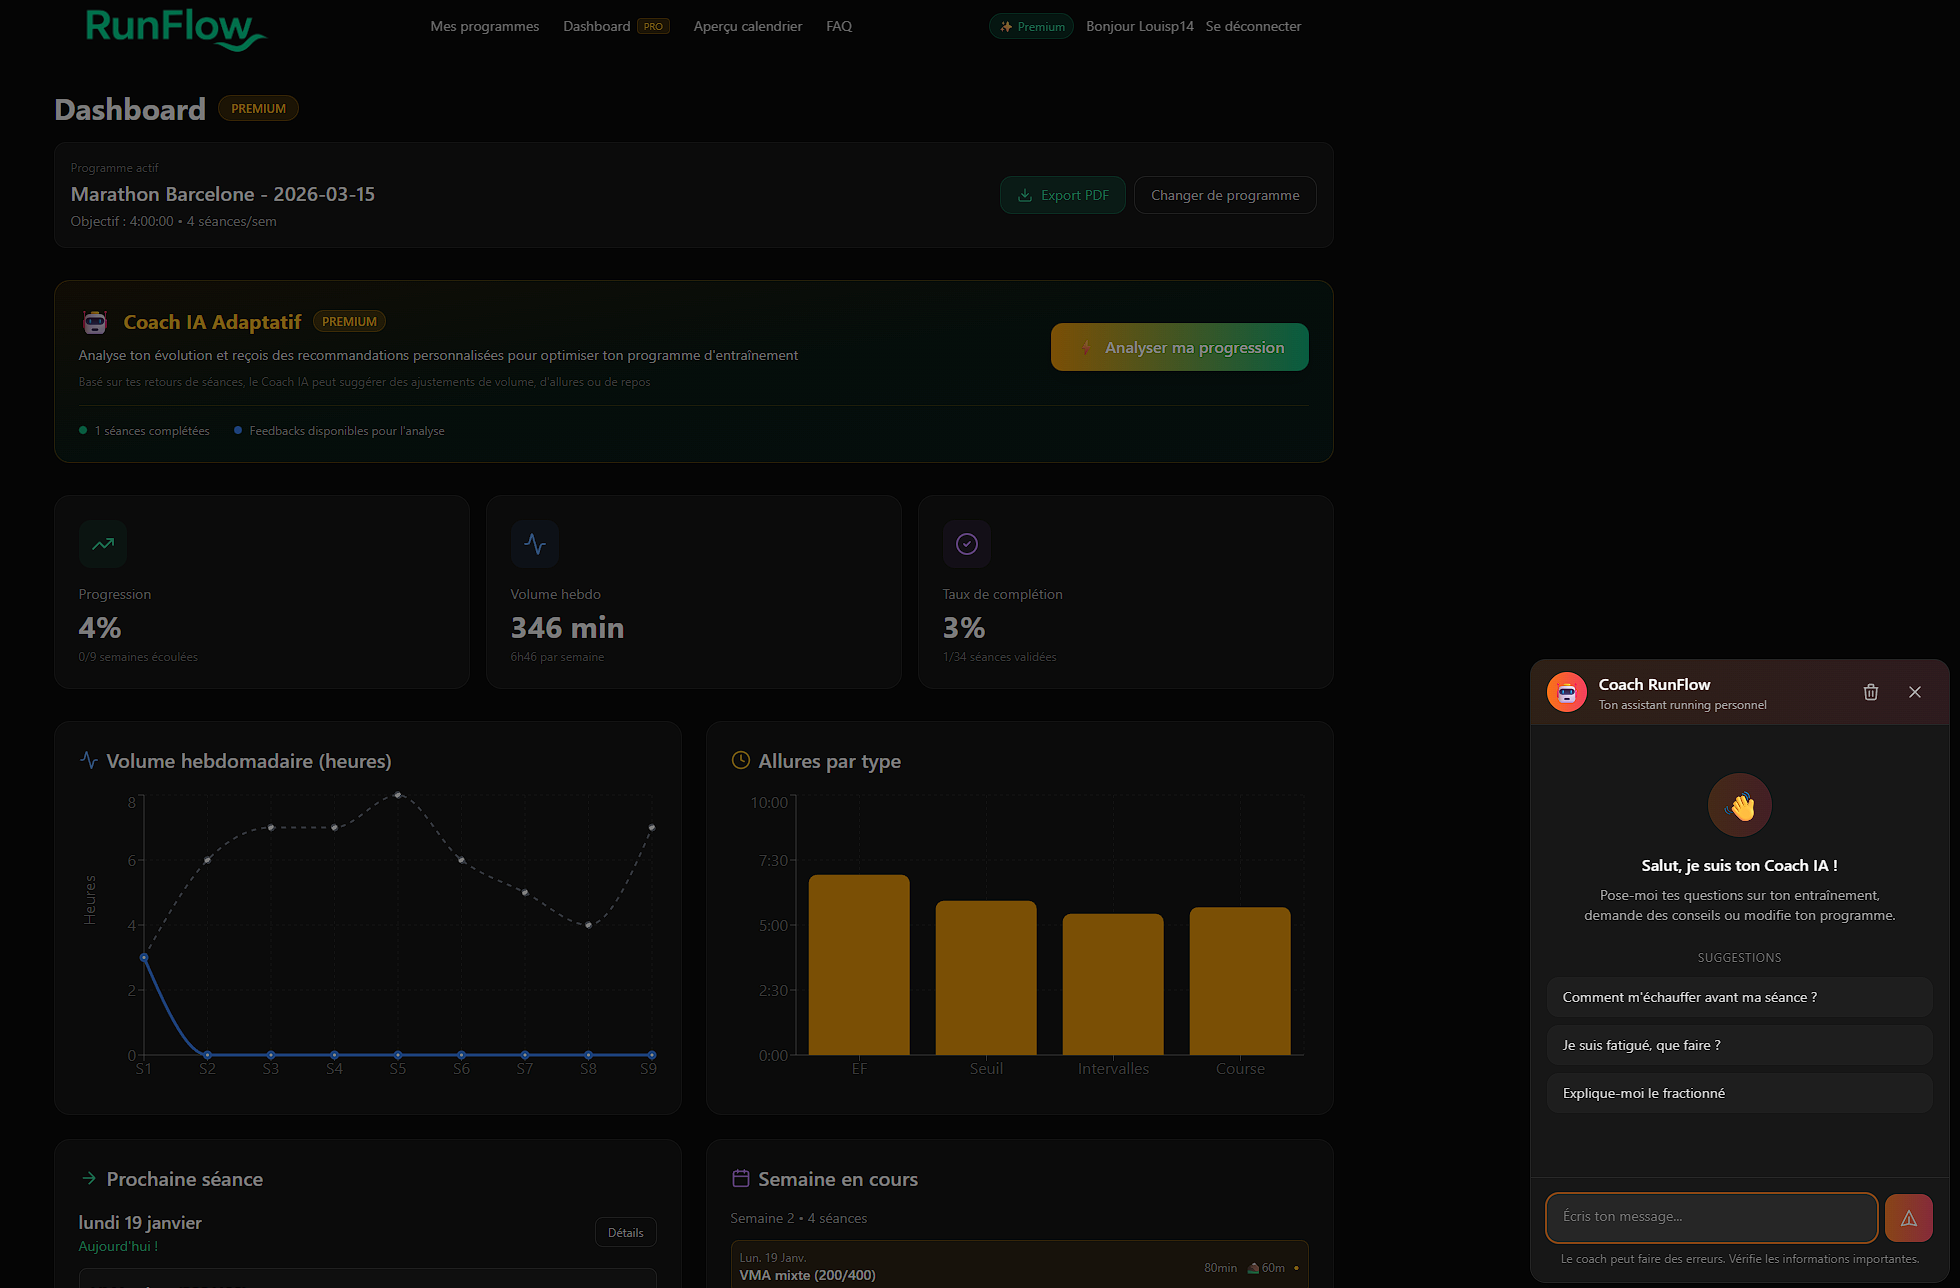Viewport: 1960px width, 1288px height.
Task: Click the 'Écris ton message' input field
Action: pyautogui.click(x=1712, y=1217)
